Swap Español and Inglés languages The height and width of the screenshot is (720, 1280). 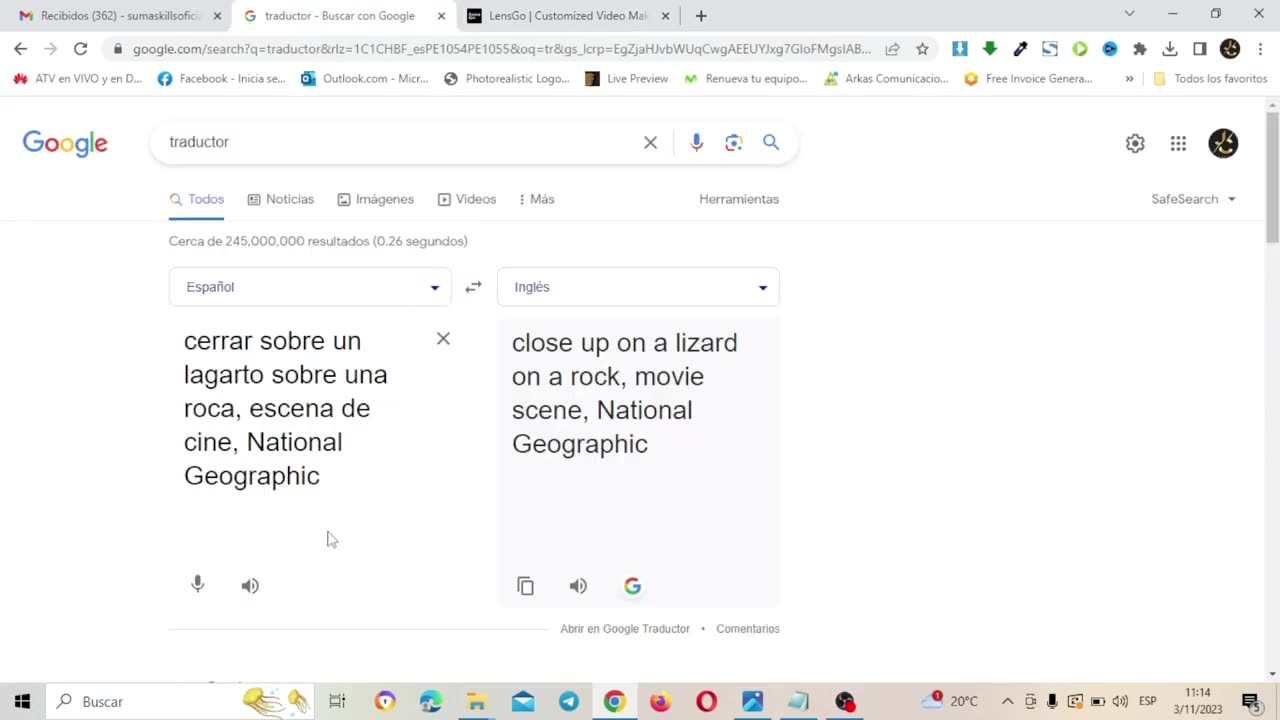473,287
